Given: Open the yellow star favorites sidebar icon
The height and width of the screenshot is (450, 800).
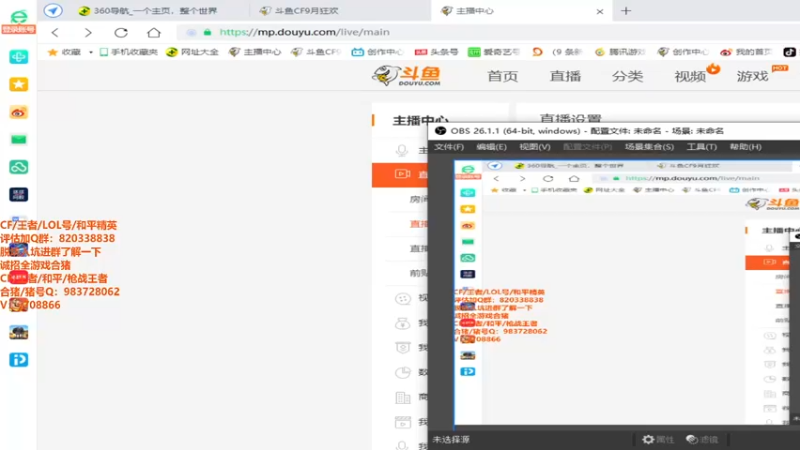Looking at the screenshot, I should click(18, 84).
